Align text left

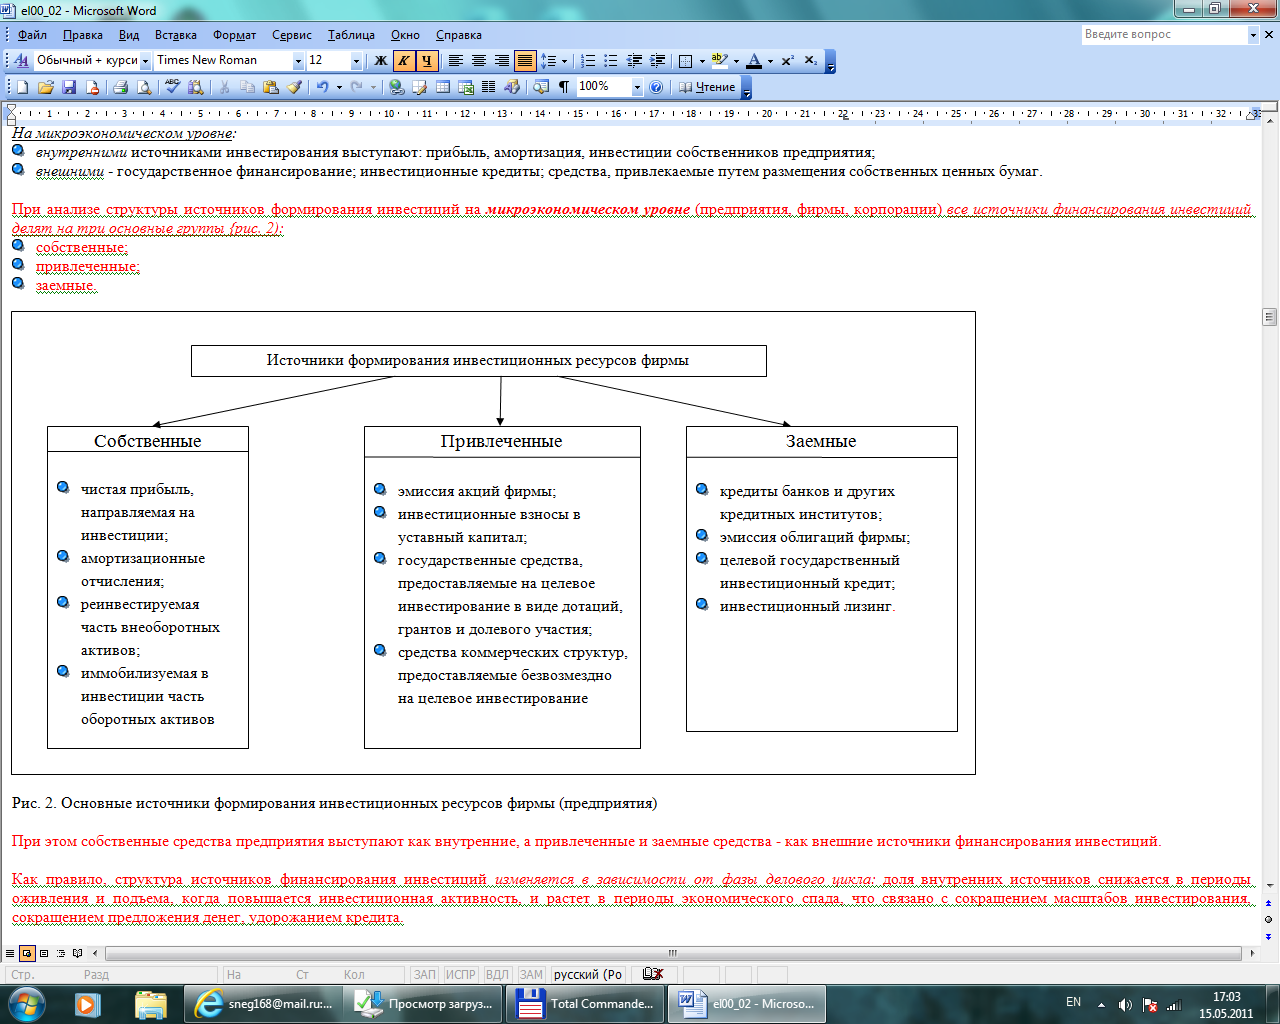(x=456, y=61)
